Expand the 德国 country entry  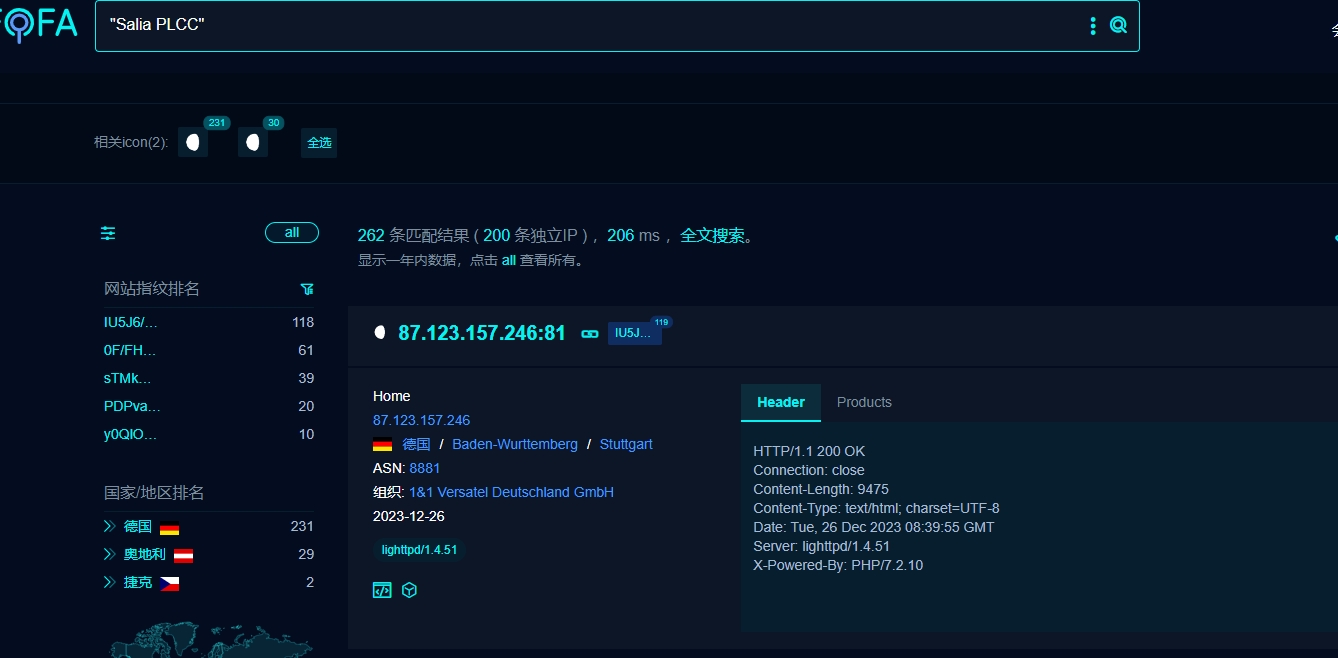point(110,526)
